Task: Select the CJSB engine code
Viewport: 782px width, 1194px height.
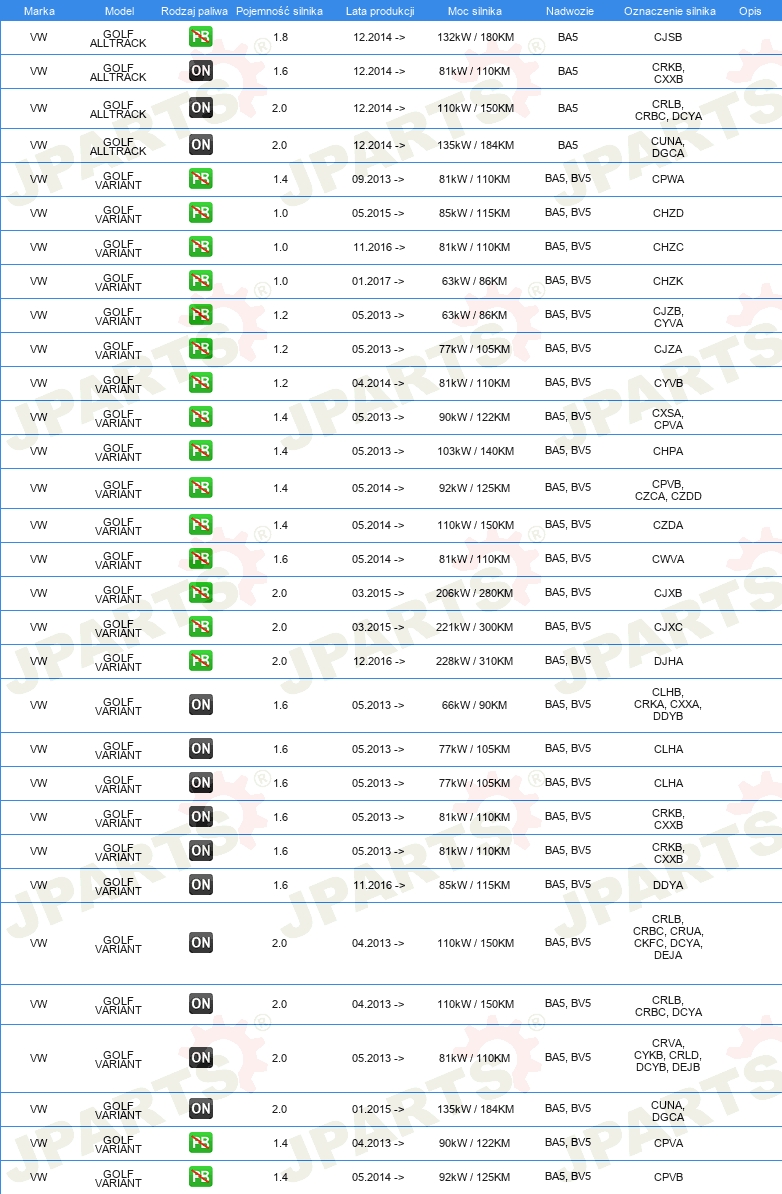Action: coord(668,37)
